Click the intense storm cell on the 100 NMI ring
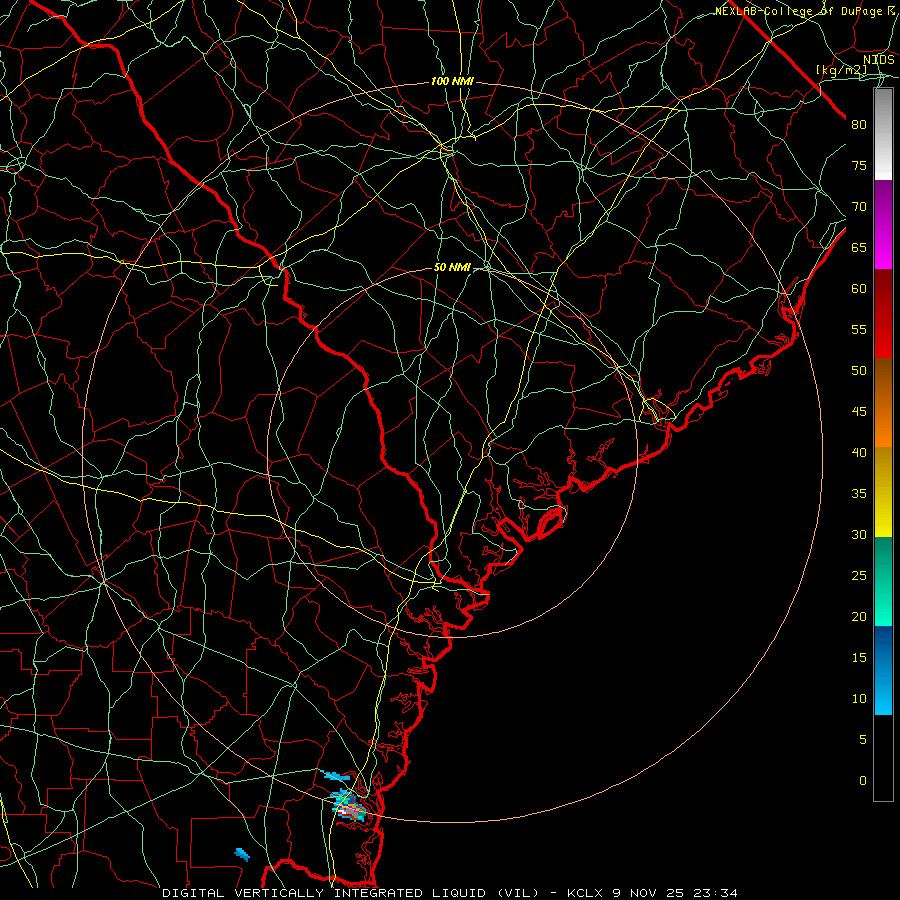 pyautogui.click(x=350, y=806)
